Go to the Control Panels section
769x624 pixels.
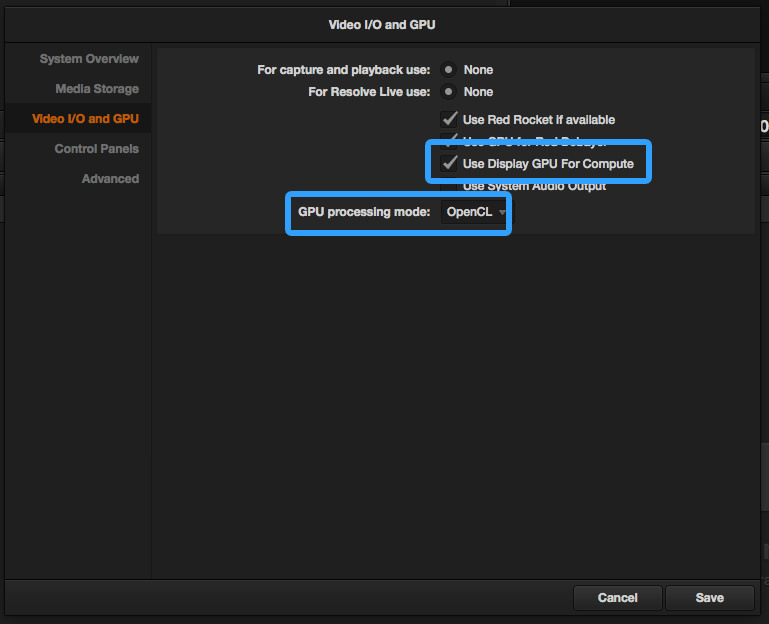tap(96, 149)
